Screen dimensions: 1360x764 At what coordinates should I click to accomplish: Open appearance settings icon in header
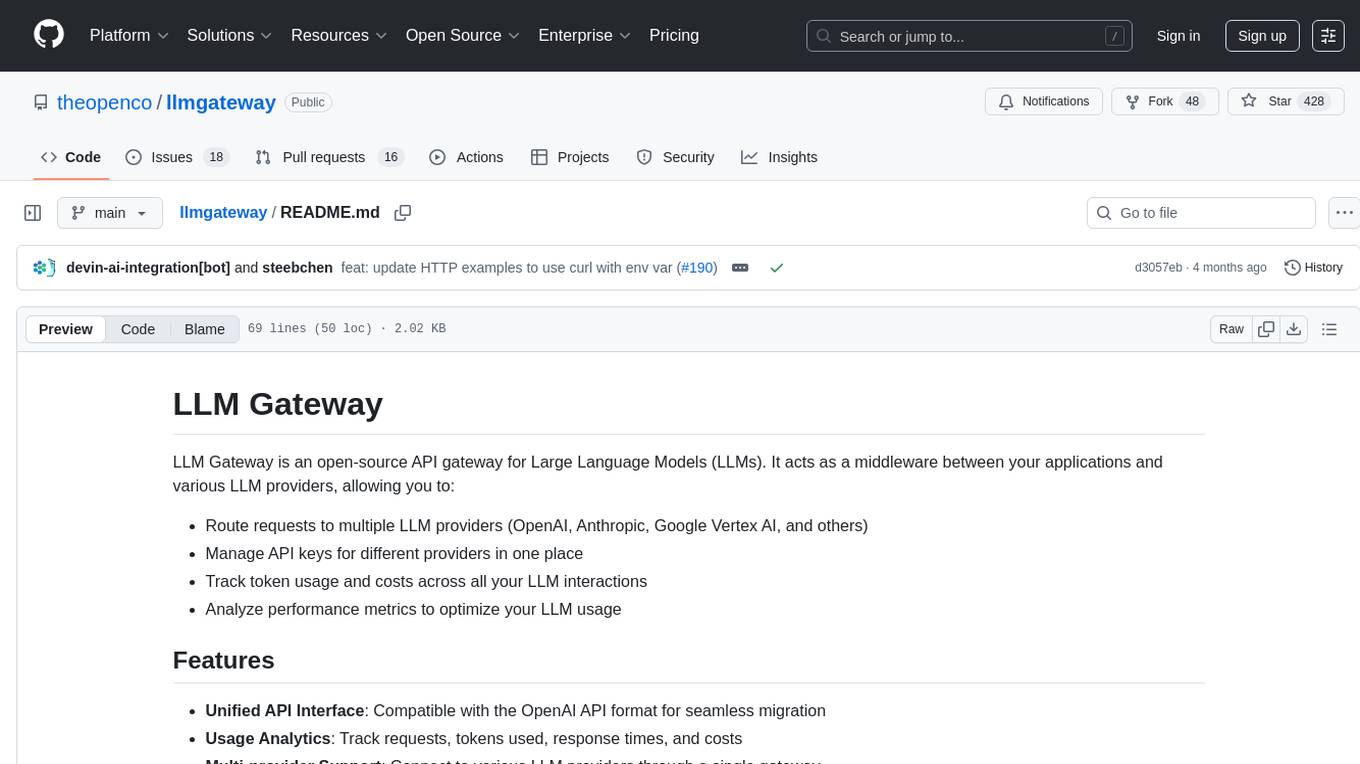(x=1328, y=36)
